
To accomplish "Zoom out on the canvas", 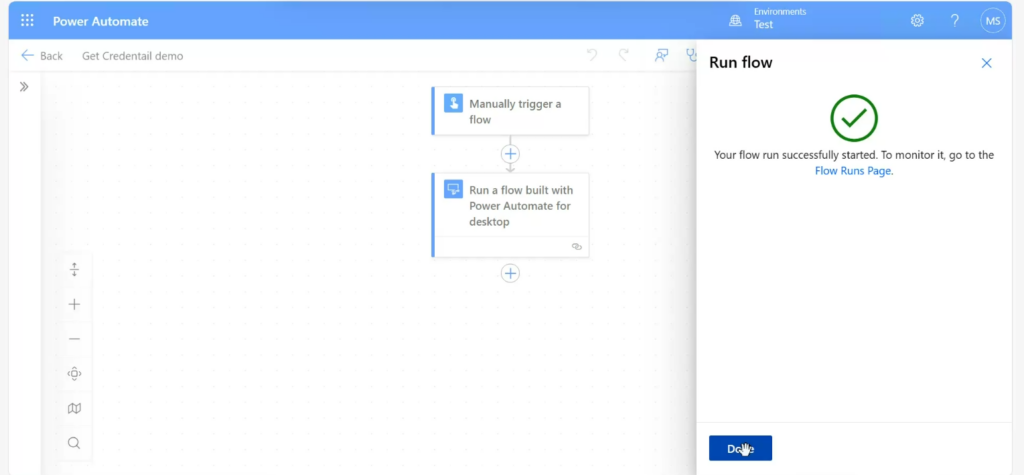I will [74, 339].
